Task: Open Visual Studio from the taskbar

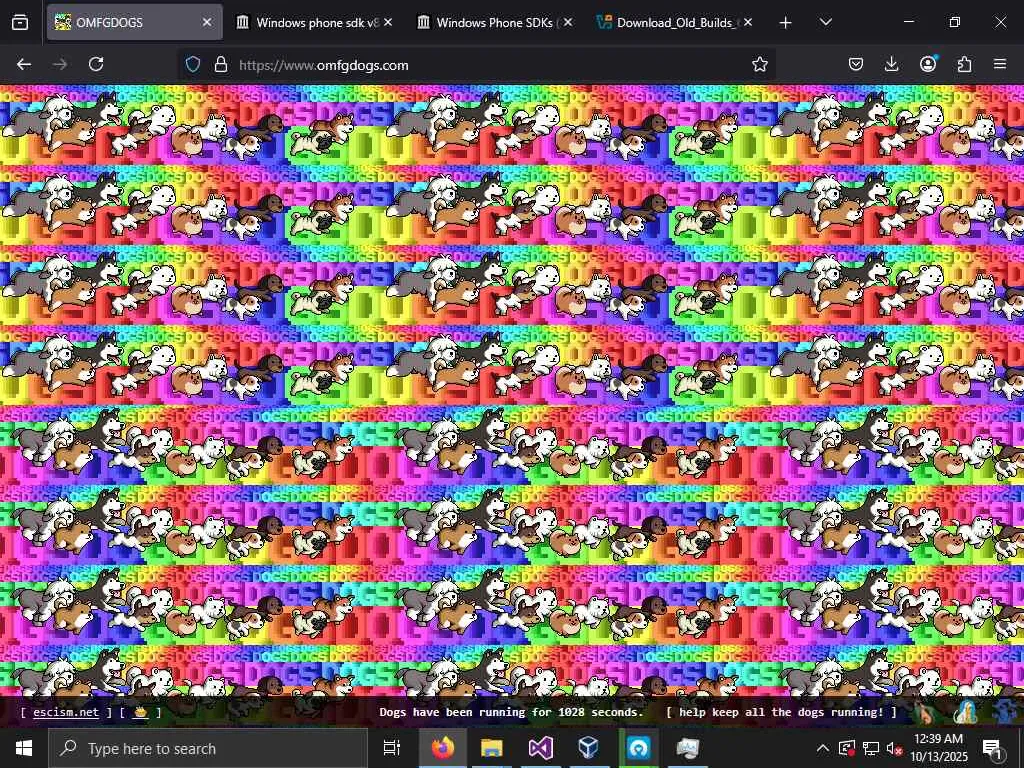Action: pos(540,748)
